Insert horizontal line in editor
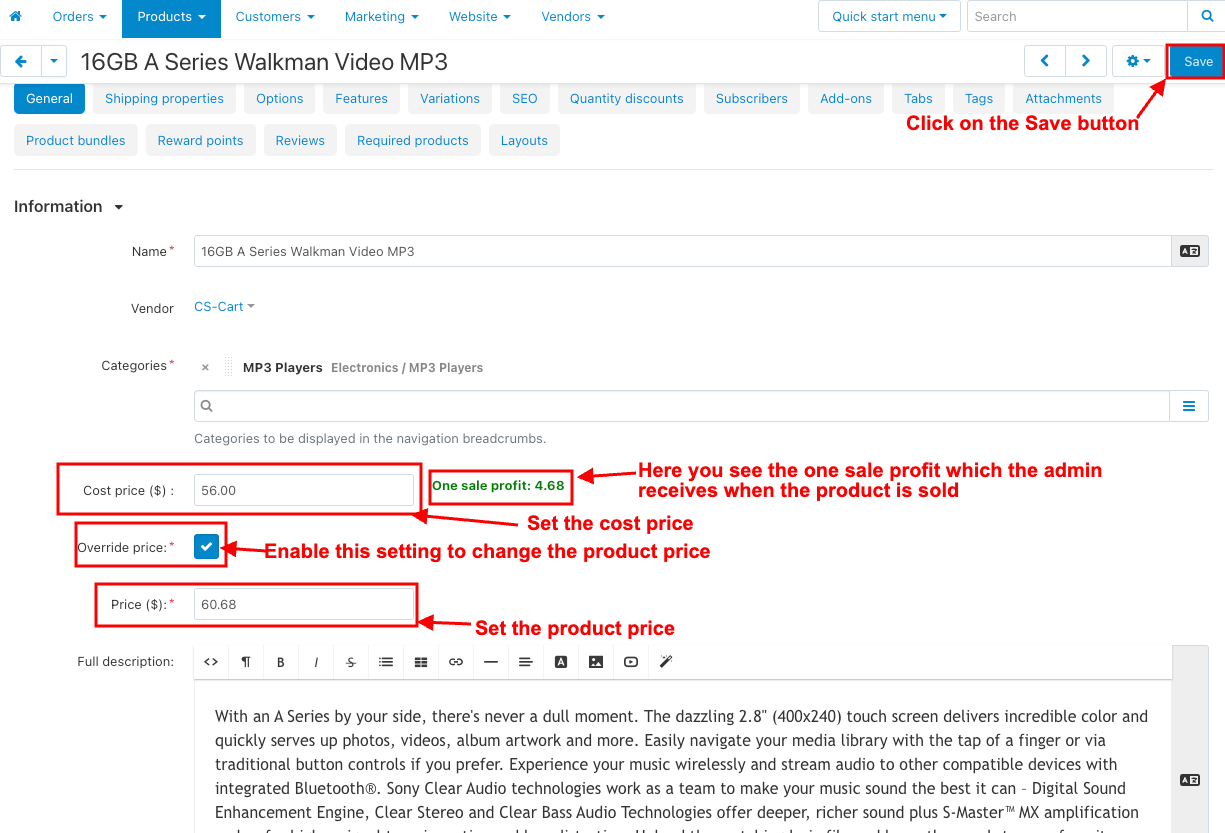This screenshot has height=833, width=1225. 491,662
